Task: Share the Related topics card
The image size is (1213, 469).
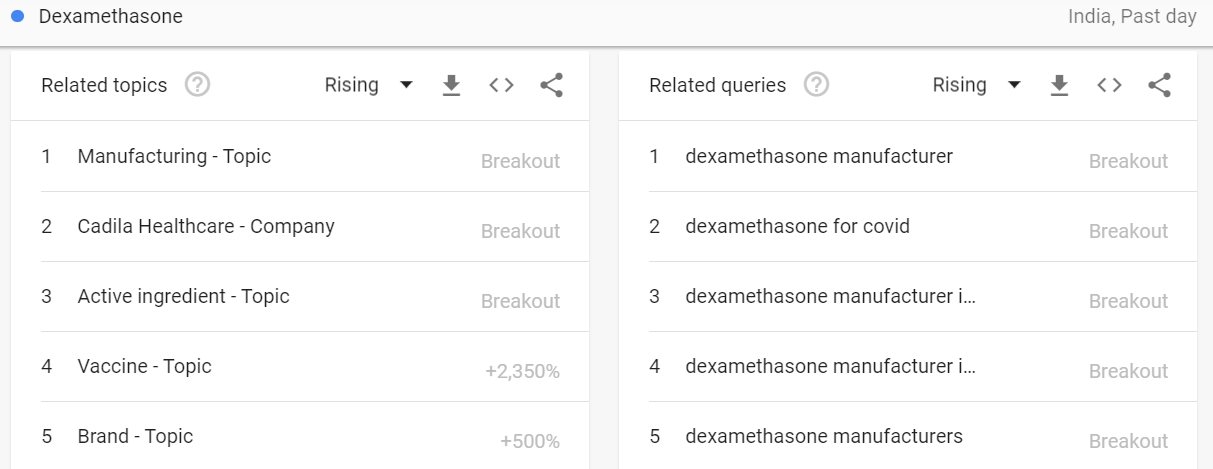Action: [551, 86]
